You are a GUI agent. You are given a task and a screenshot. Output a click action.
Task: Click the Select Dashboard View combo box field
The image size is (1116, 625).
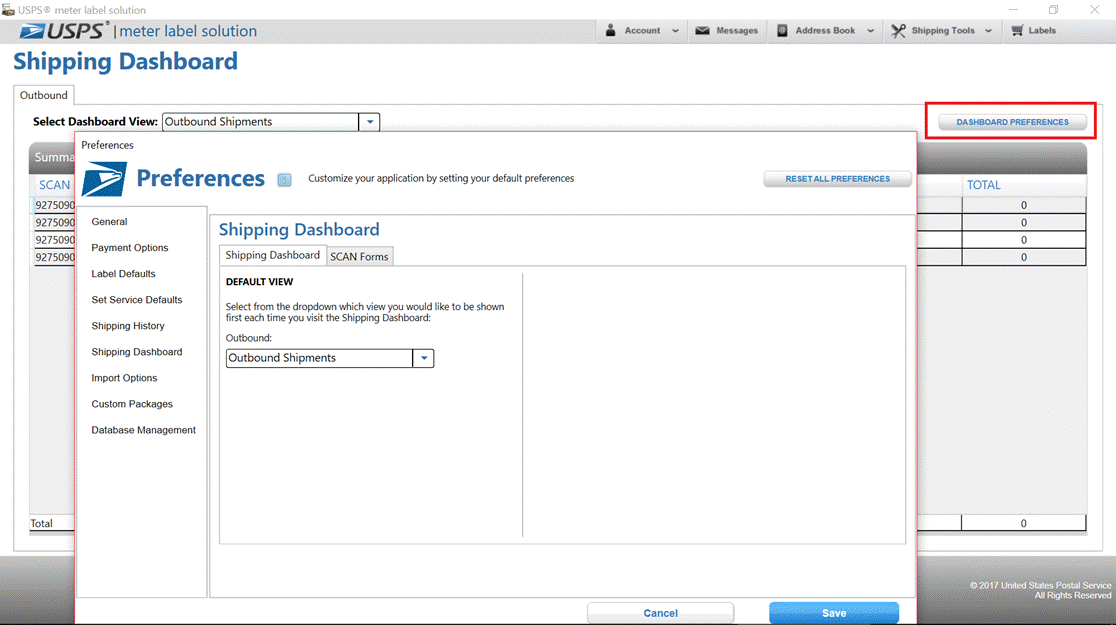(x=270, y=122)
